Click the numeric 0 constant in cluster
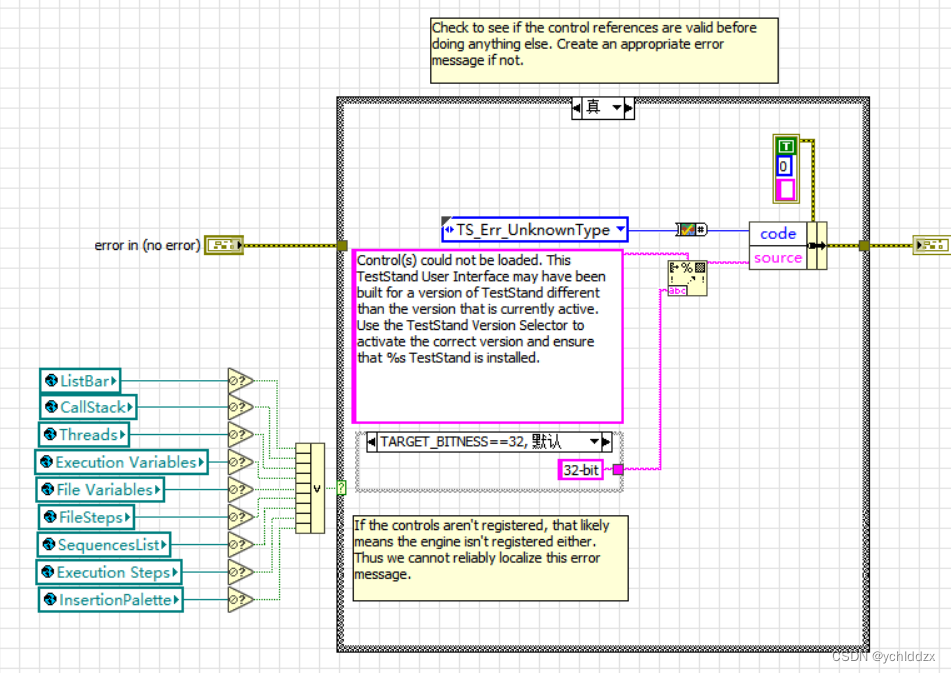 tap(784, 166)
